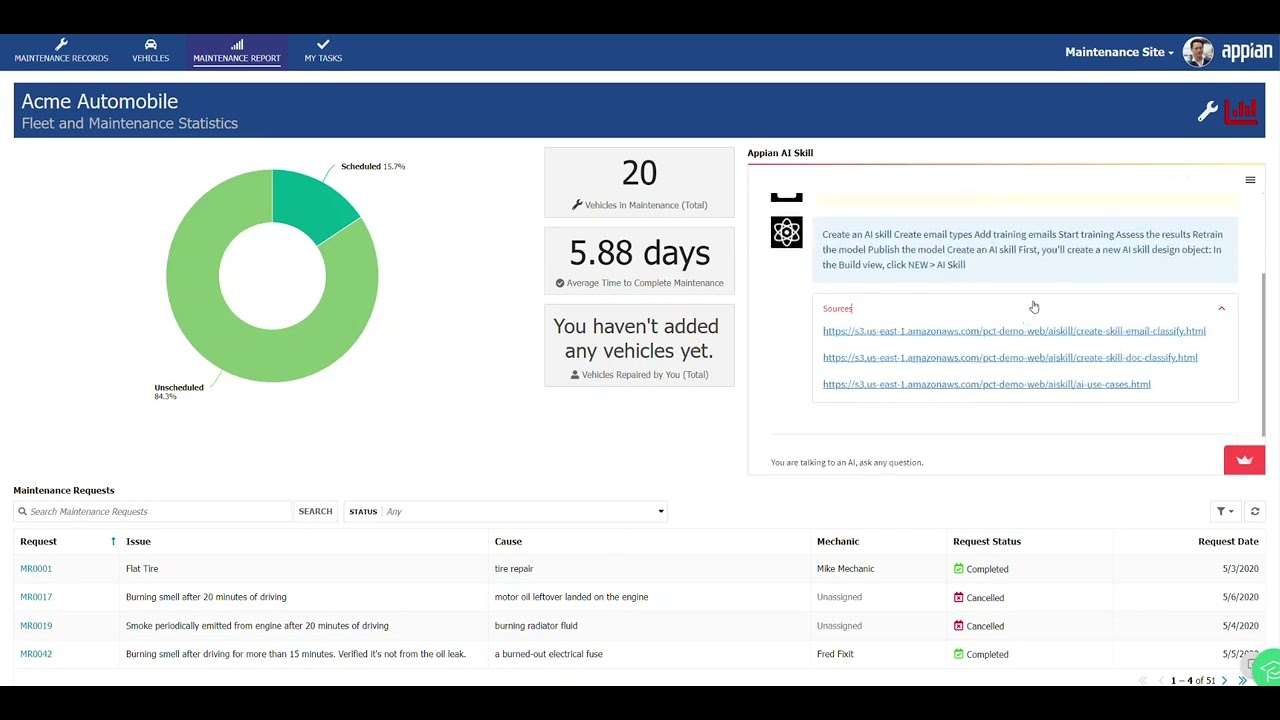Open AI Skill chat hamburger menu

tap(1250, 180)
